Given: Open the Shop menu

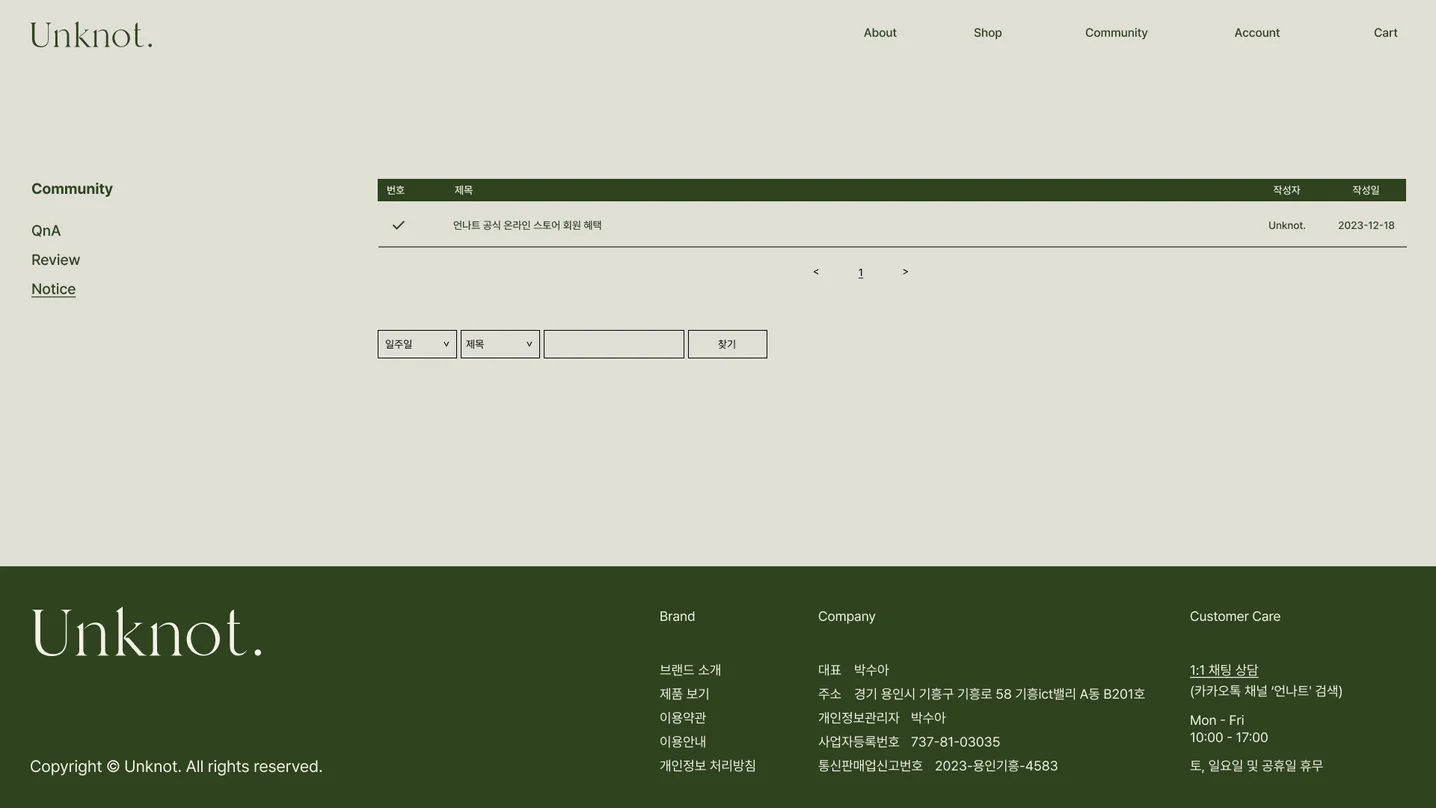Looking at the screenshot, I should [988, 33].
